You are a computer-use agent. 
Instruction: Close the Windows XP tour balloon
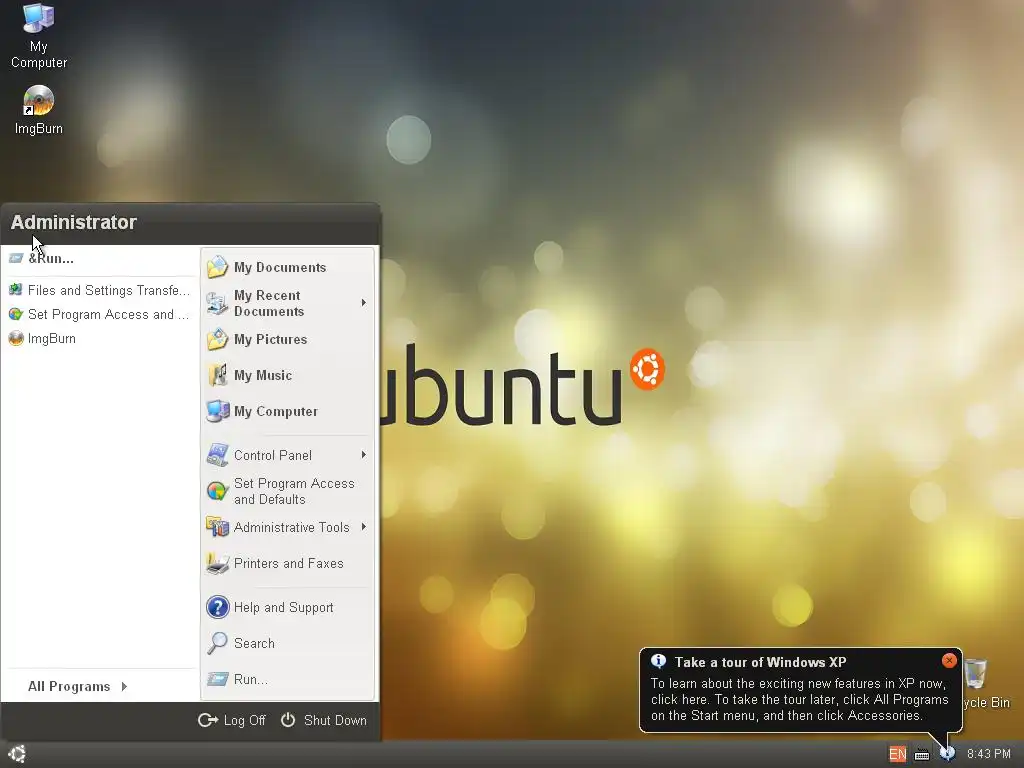coord(950,661)
